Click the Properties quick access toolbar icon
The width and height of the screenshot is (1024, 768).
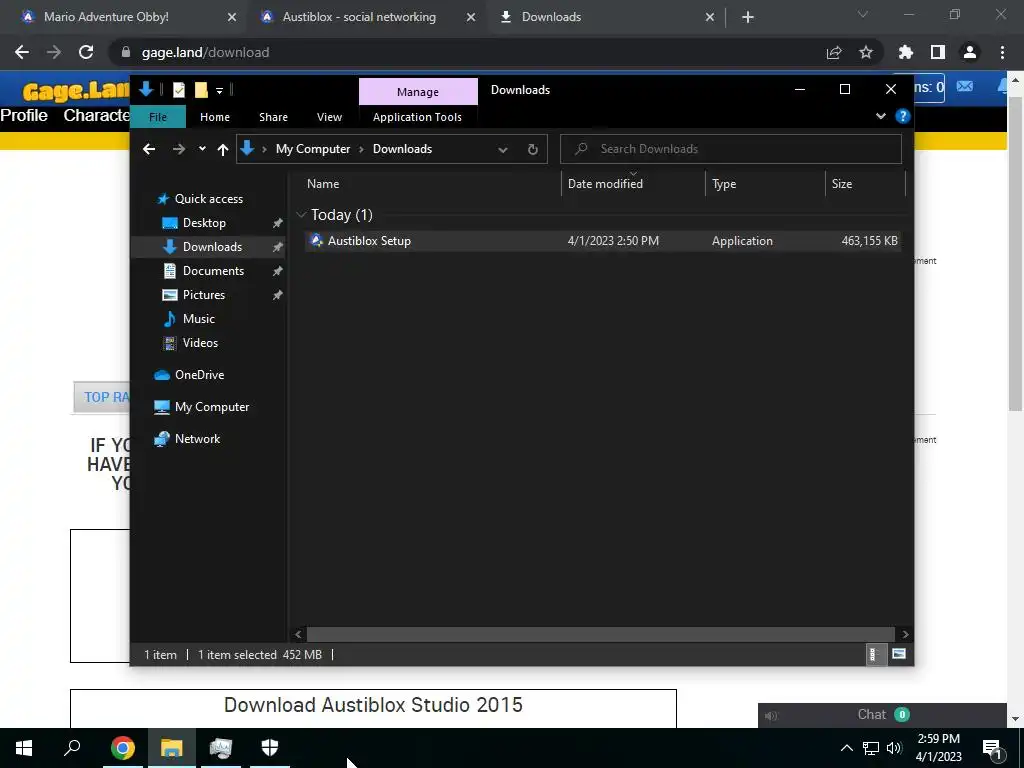point(179,90)
